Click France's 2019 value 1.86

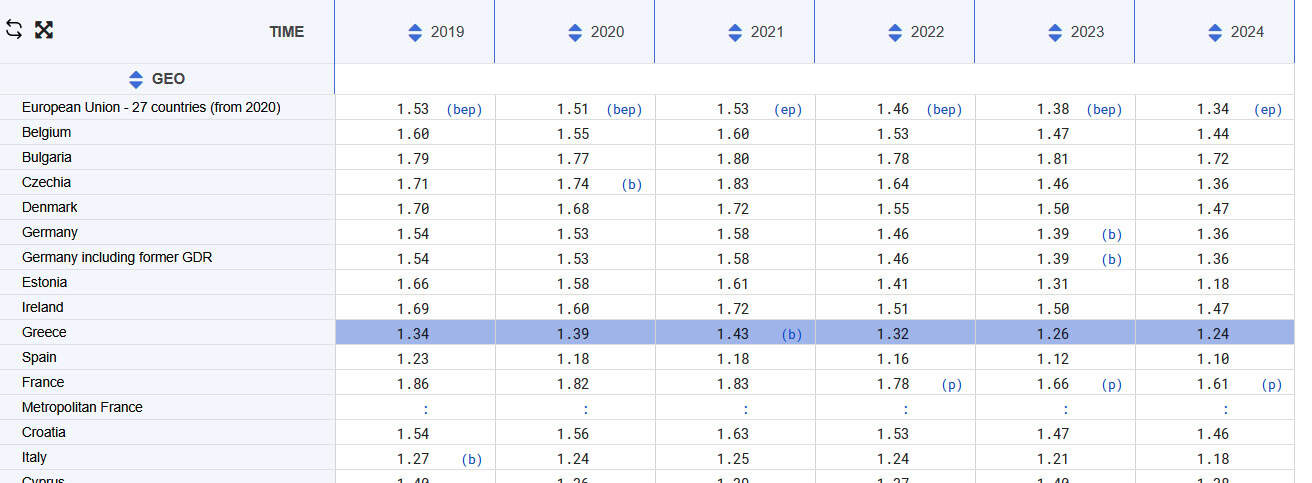[413, 384]
